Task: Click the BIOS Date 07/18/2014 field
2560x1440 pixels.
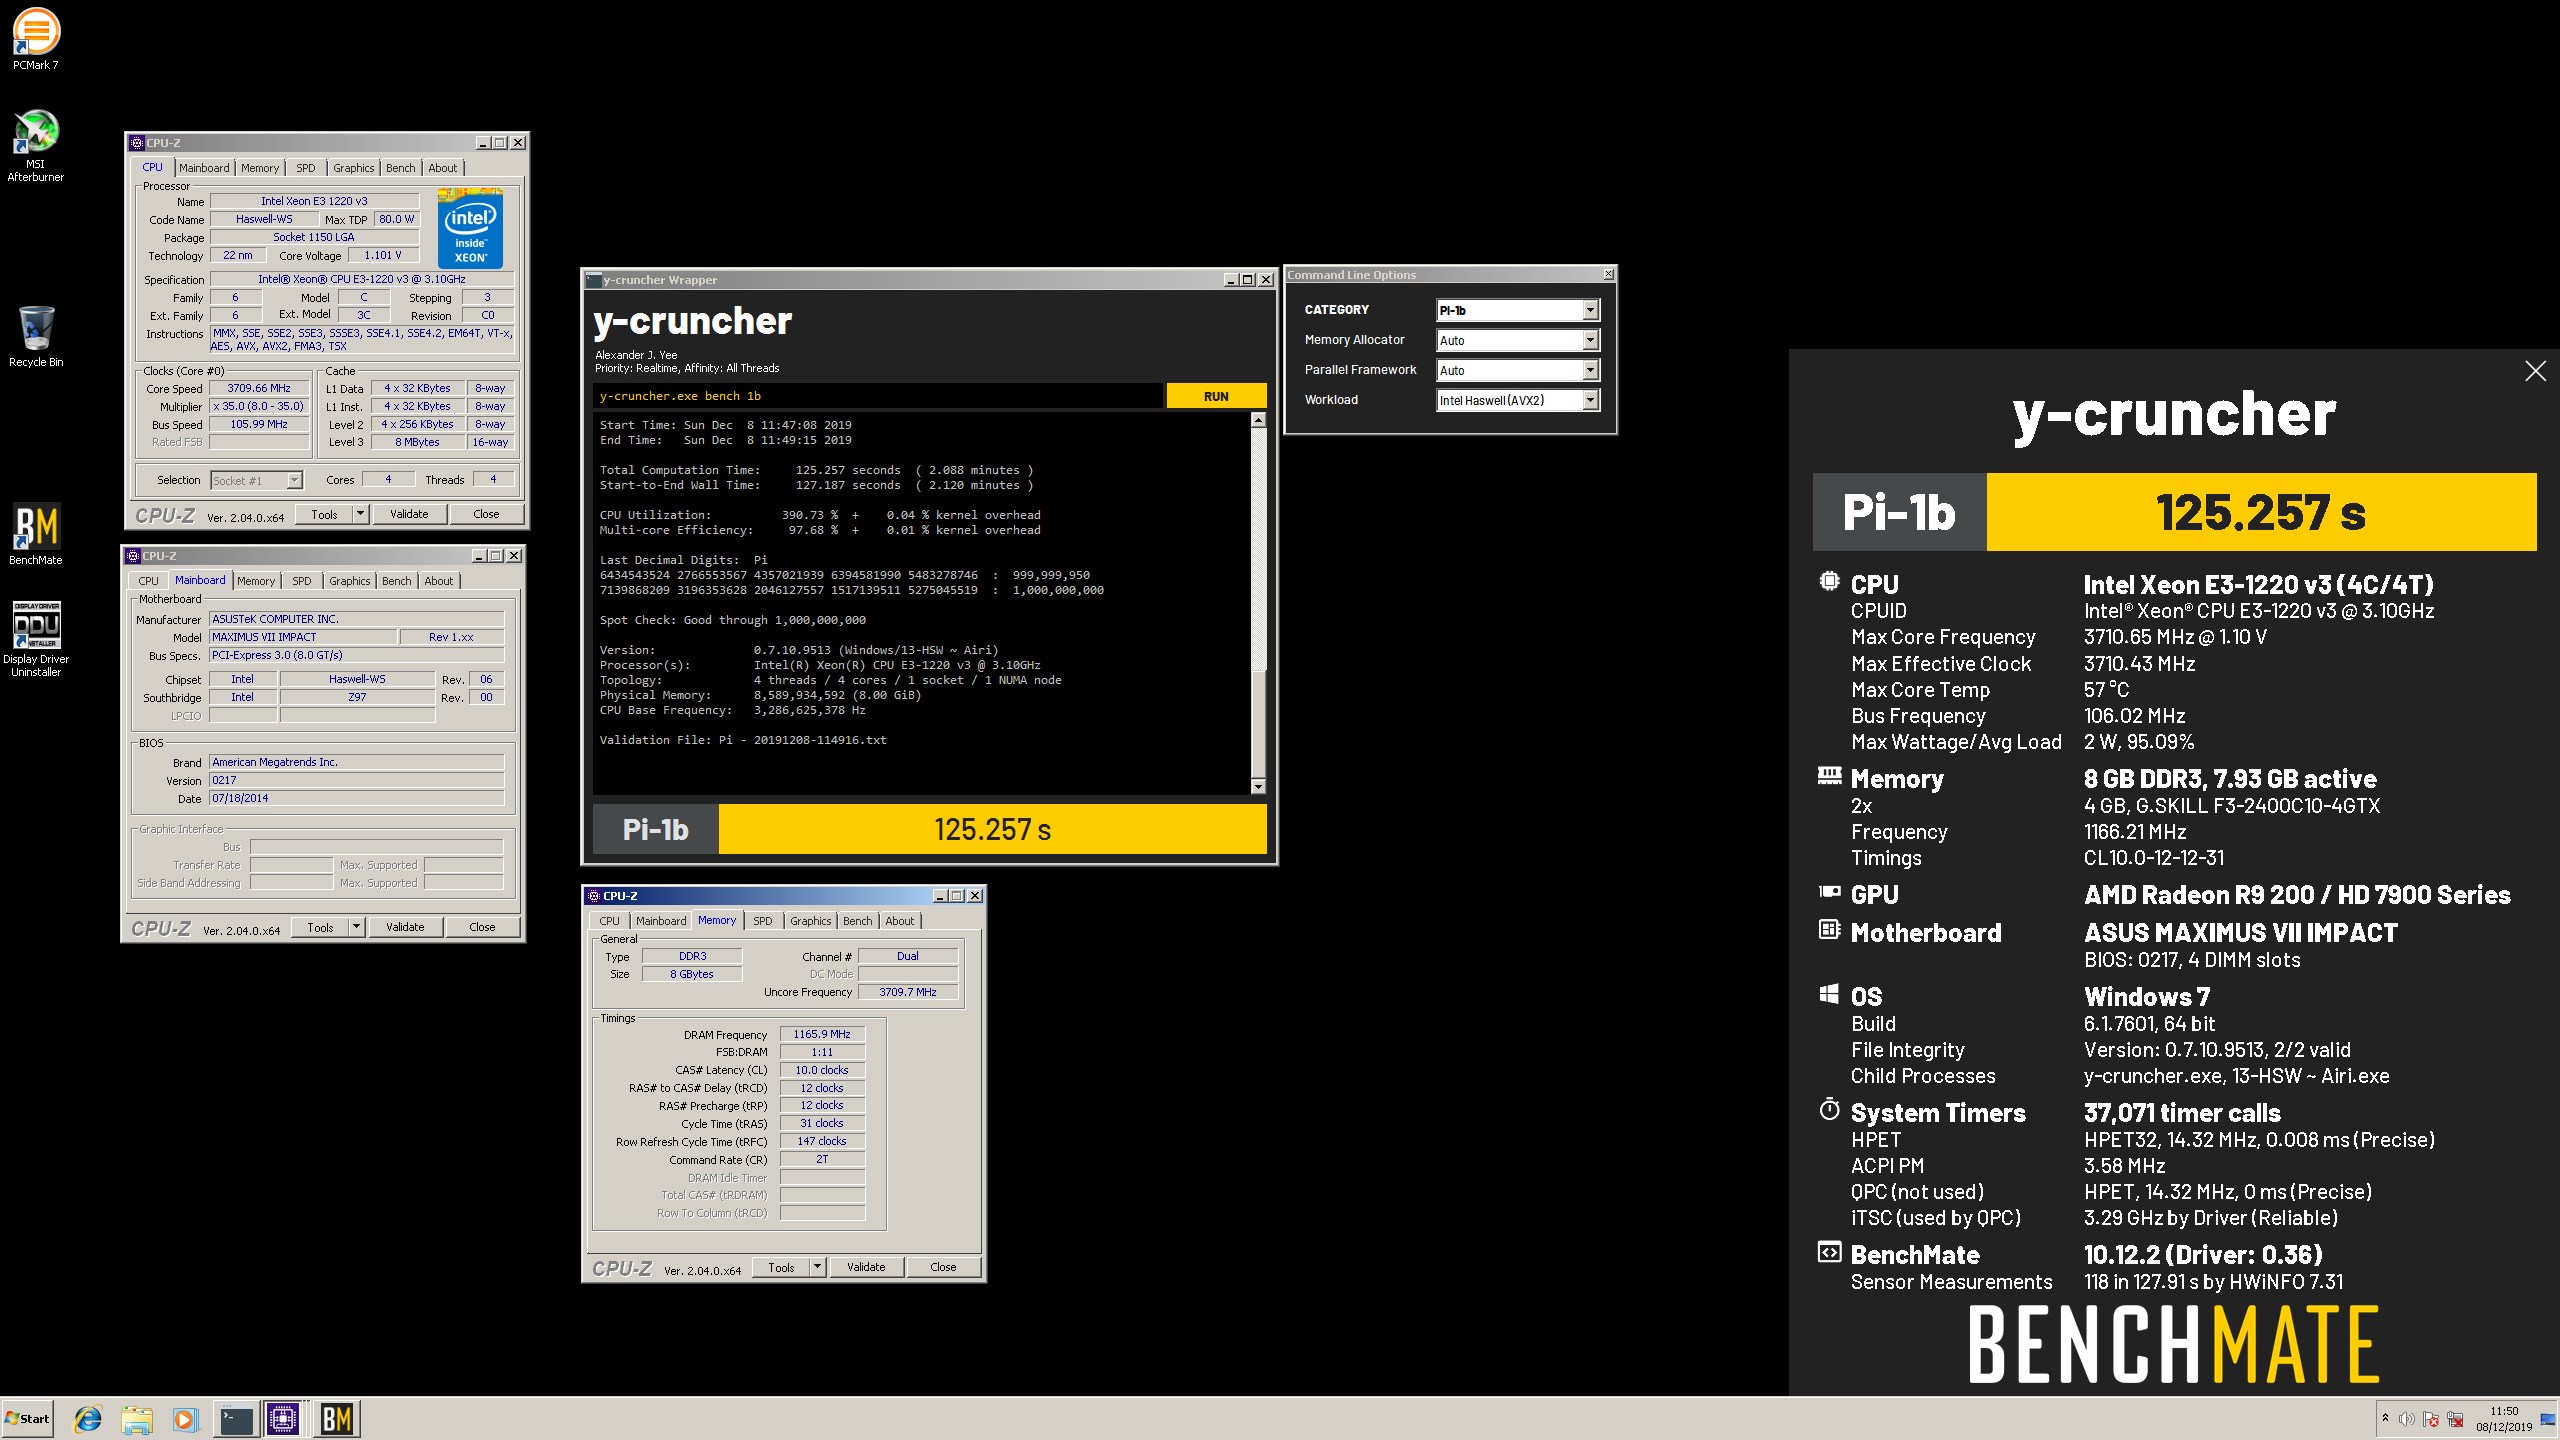Action: pos(357,798)
